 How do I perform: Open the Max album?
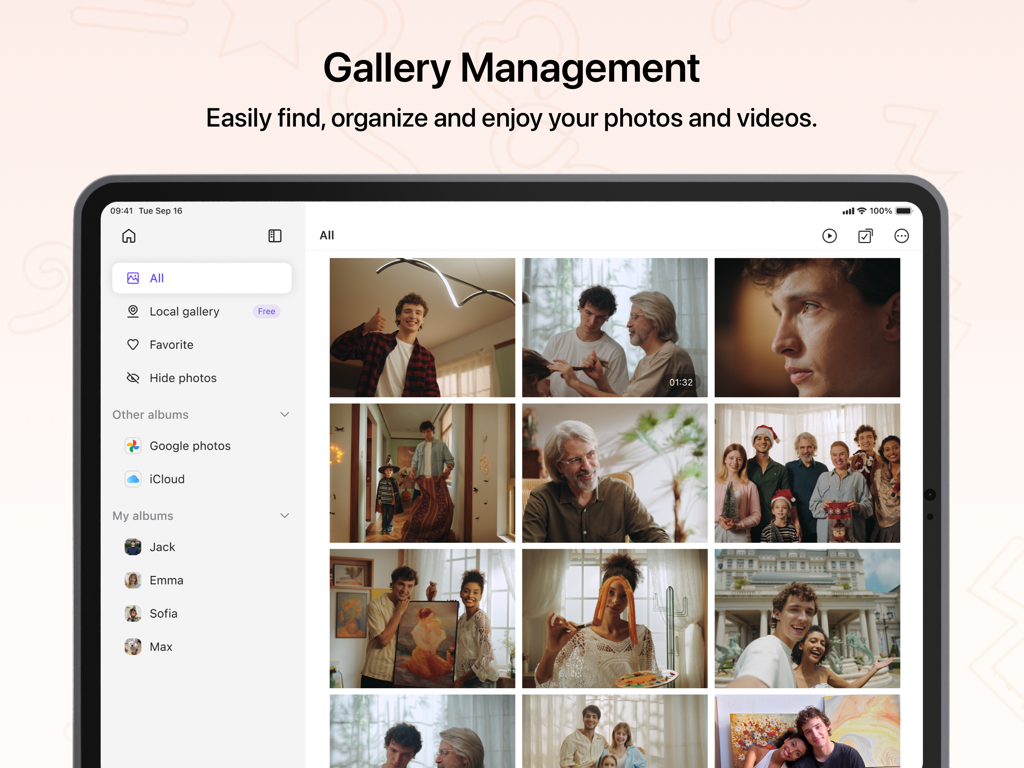pyautogui.click(x=158, y=647)
